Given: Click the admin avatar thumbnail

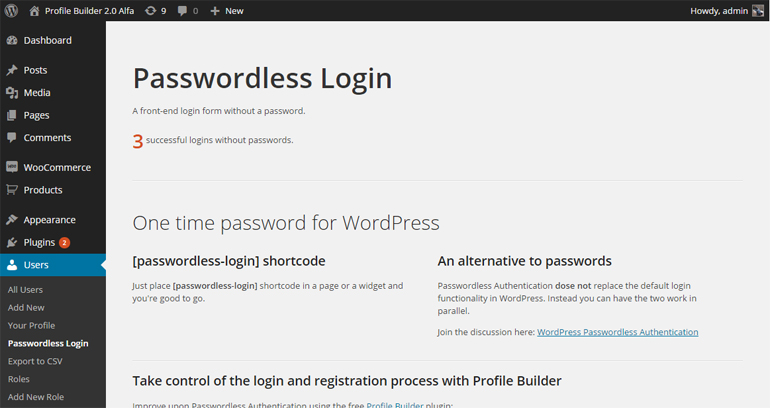Looking at the screenshot, I should (x=758, y=11).
